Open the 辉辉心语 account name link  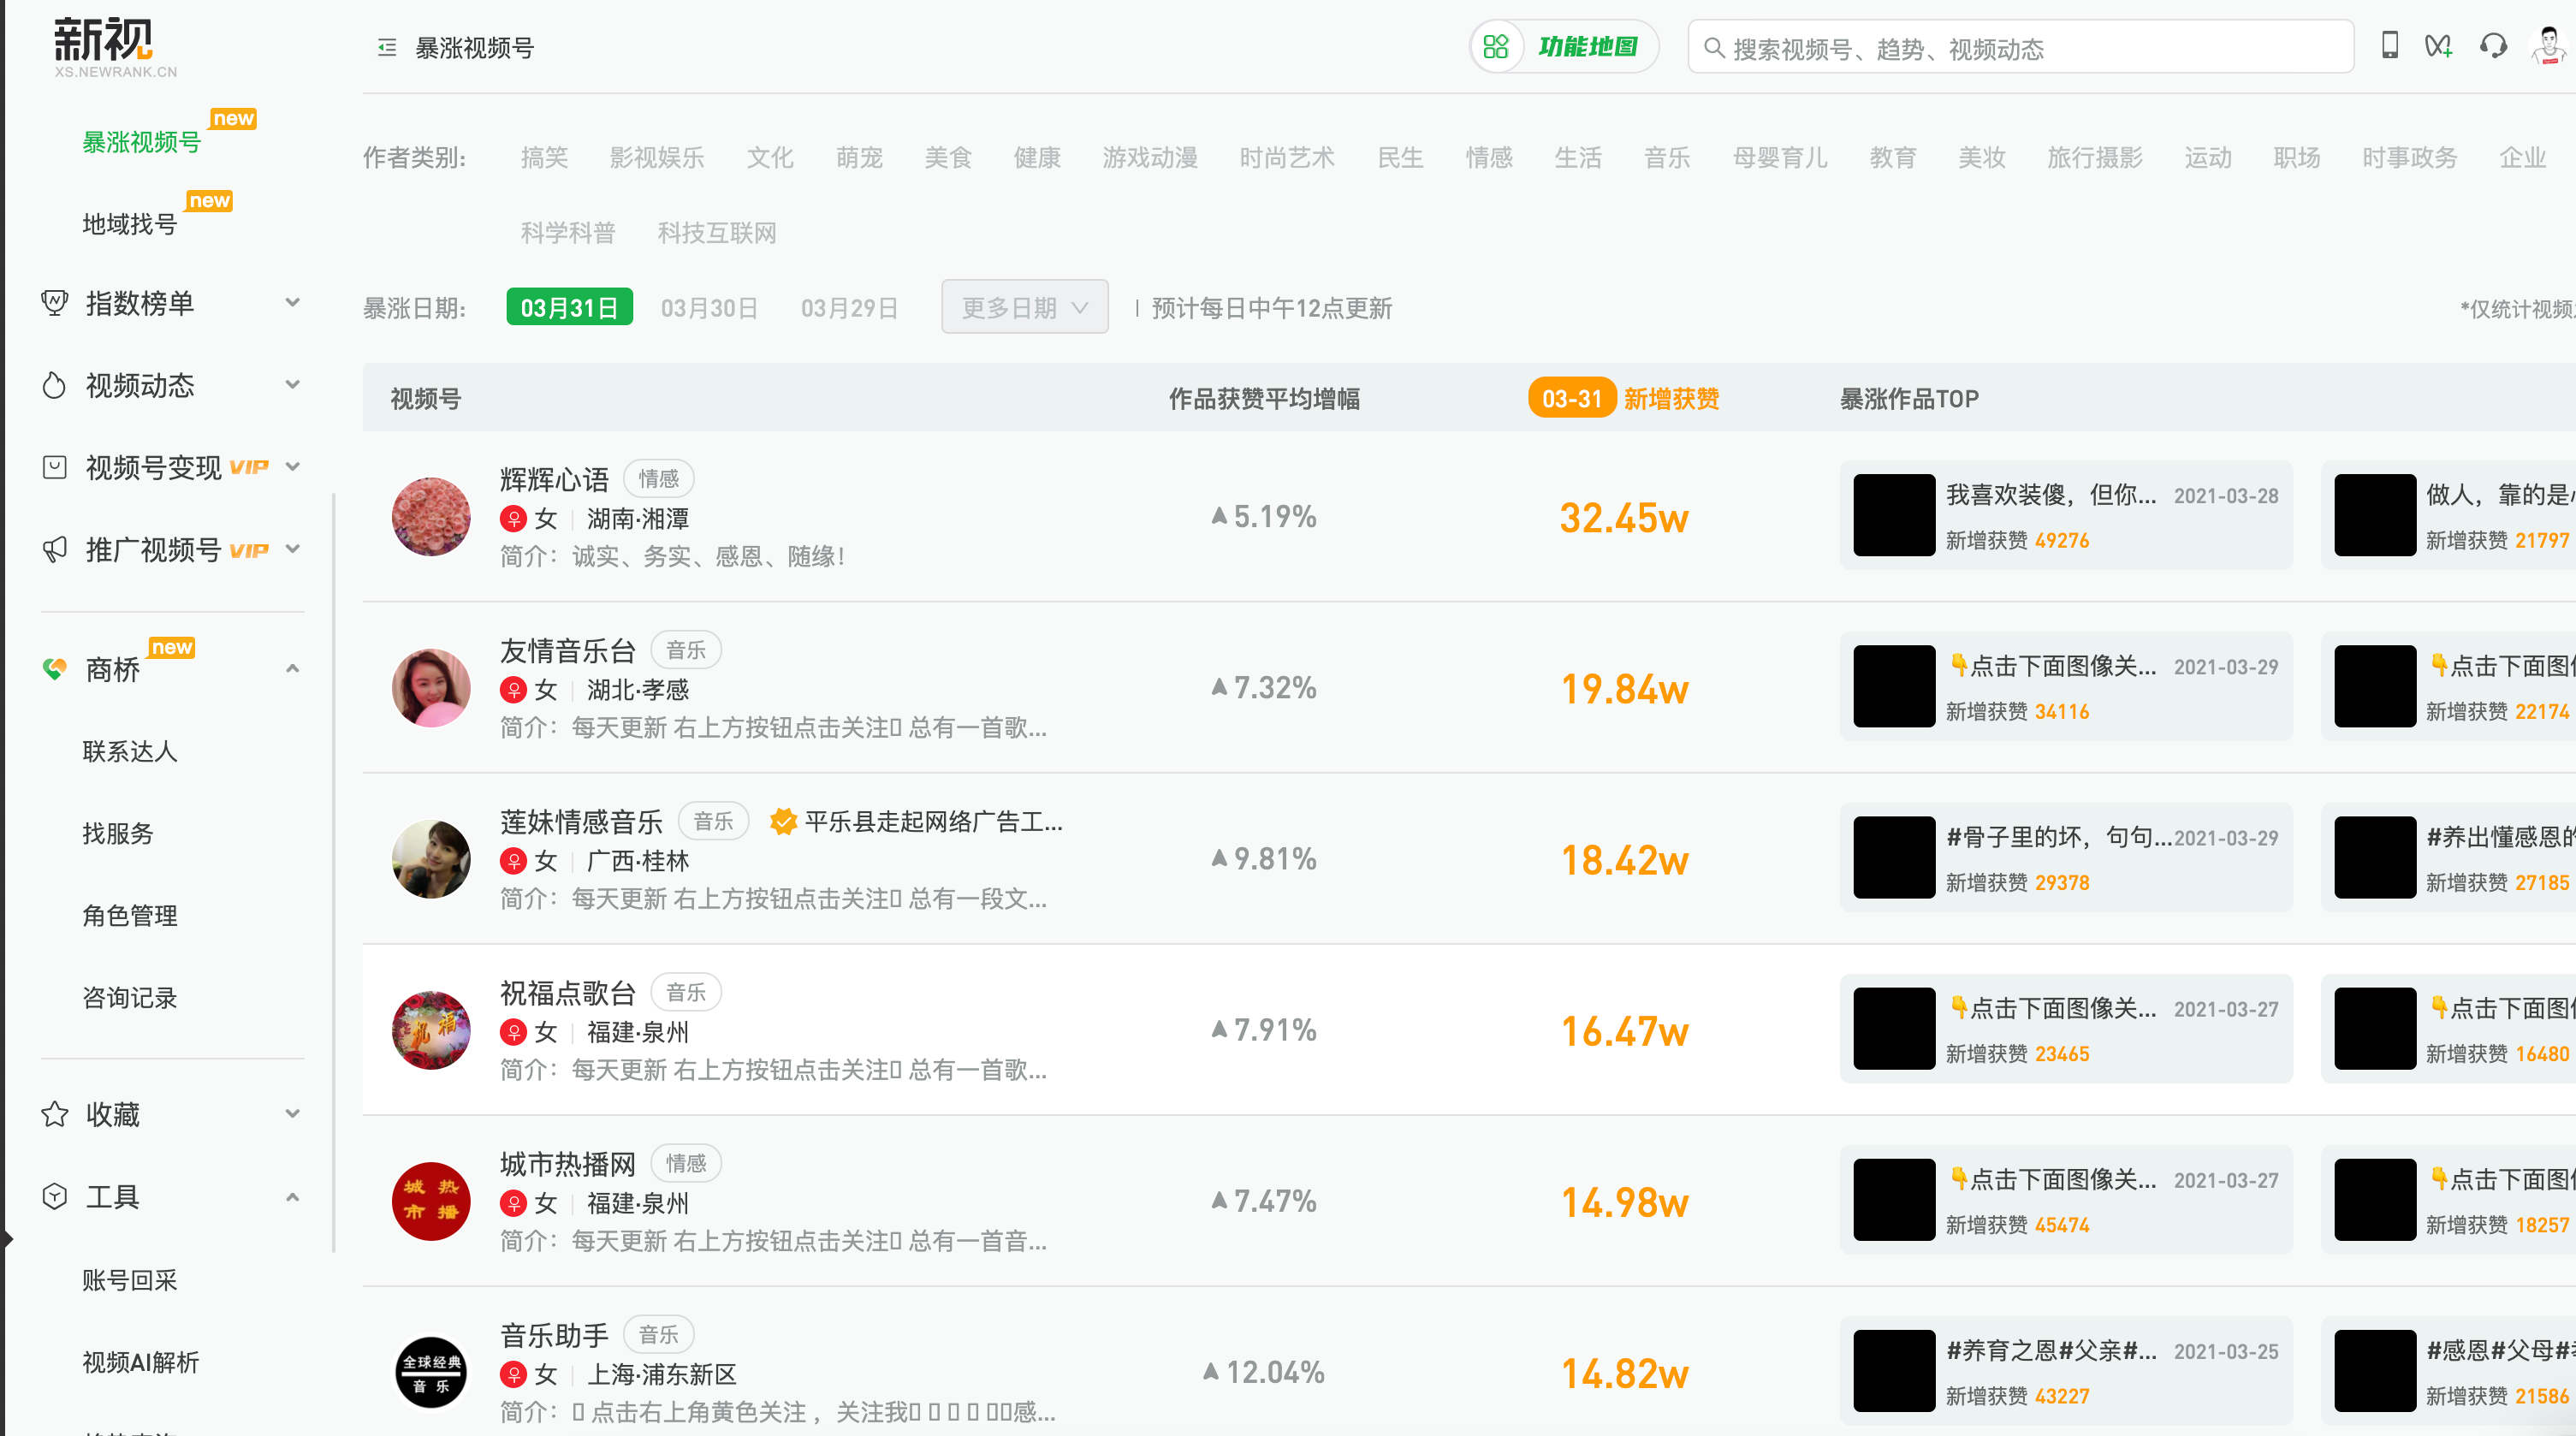[554, 479]
